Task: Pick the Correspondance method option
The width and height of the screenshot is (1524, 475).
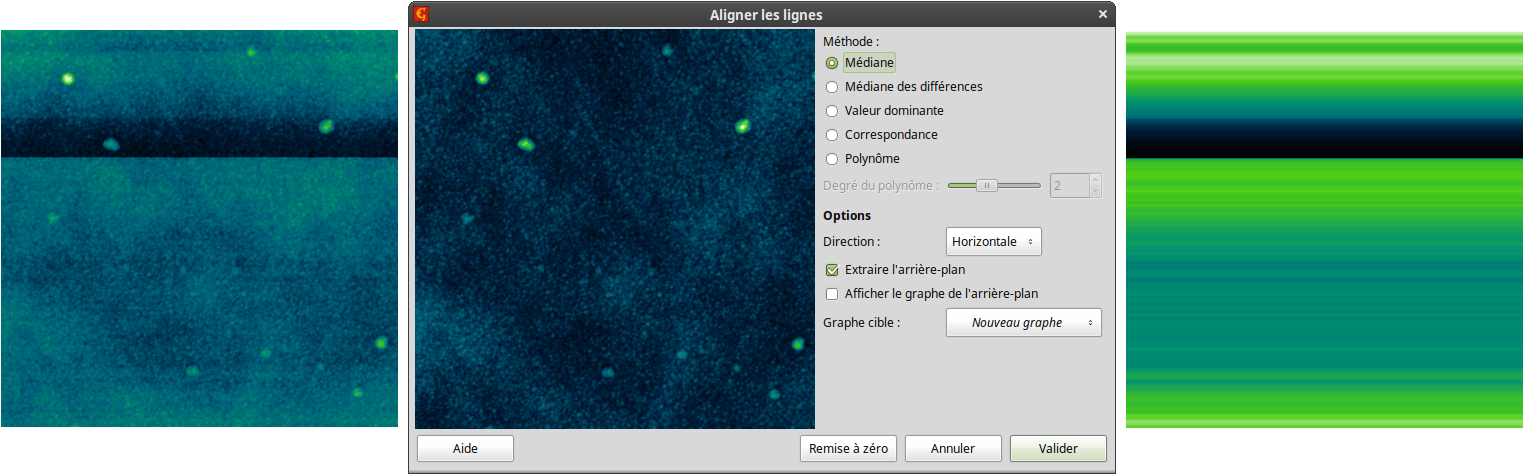Action: pyautogui.click(x=832, y=135)
